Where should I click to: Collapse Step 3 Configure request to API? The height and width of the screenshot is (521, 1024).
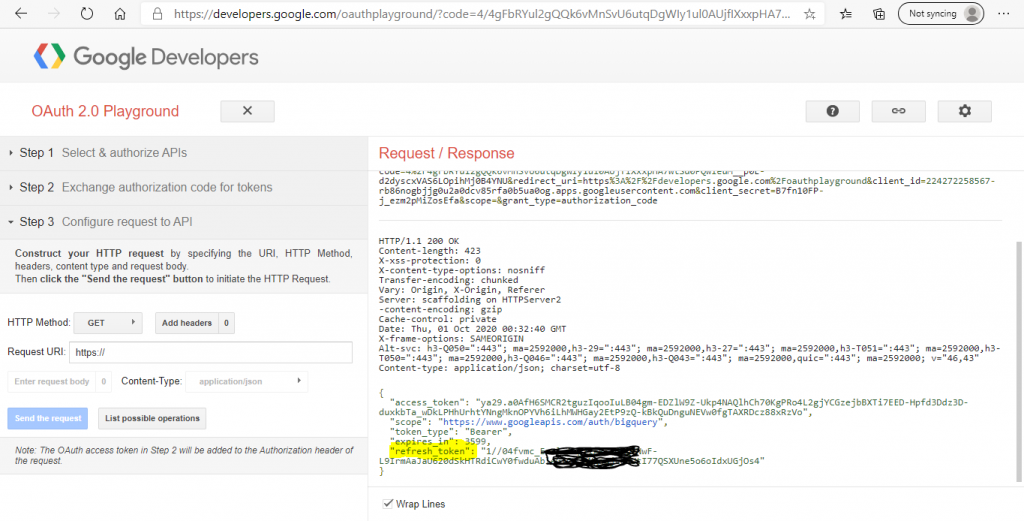(184, 222)
